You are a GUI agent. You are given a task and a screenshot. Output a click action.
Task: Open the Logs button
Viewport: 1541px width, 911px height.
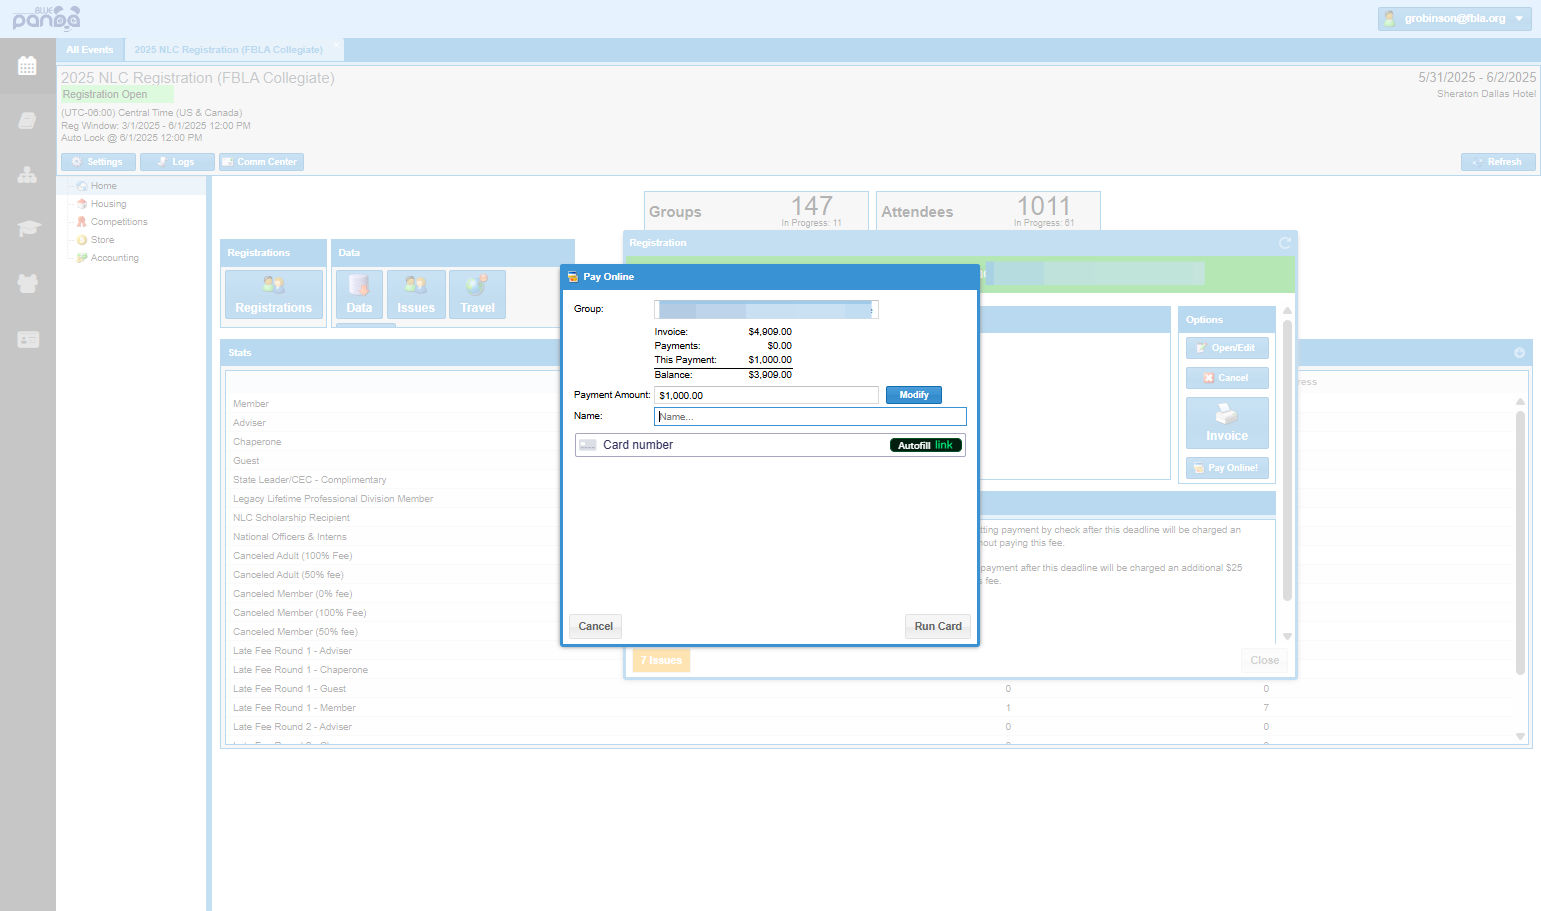point(177,162)
